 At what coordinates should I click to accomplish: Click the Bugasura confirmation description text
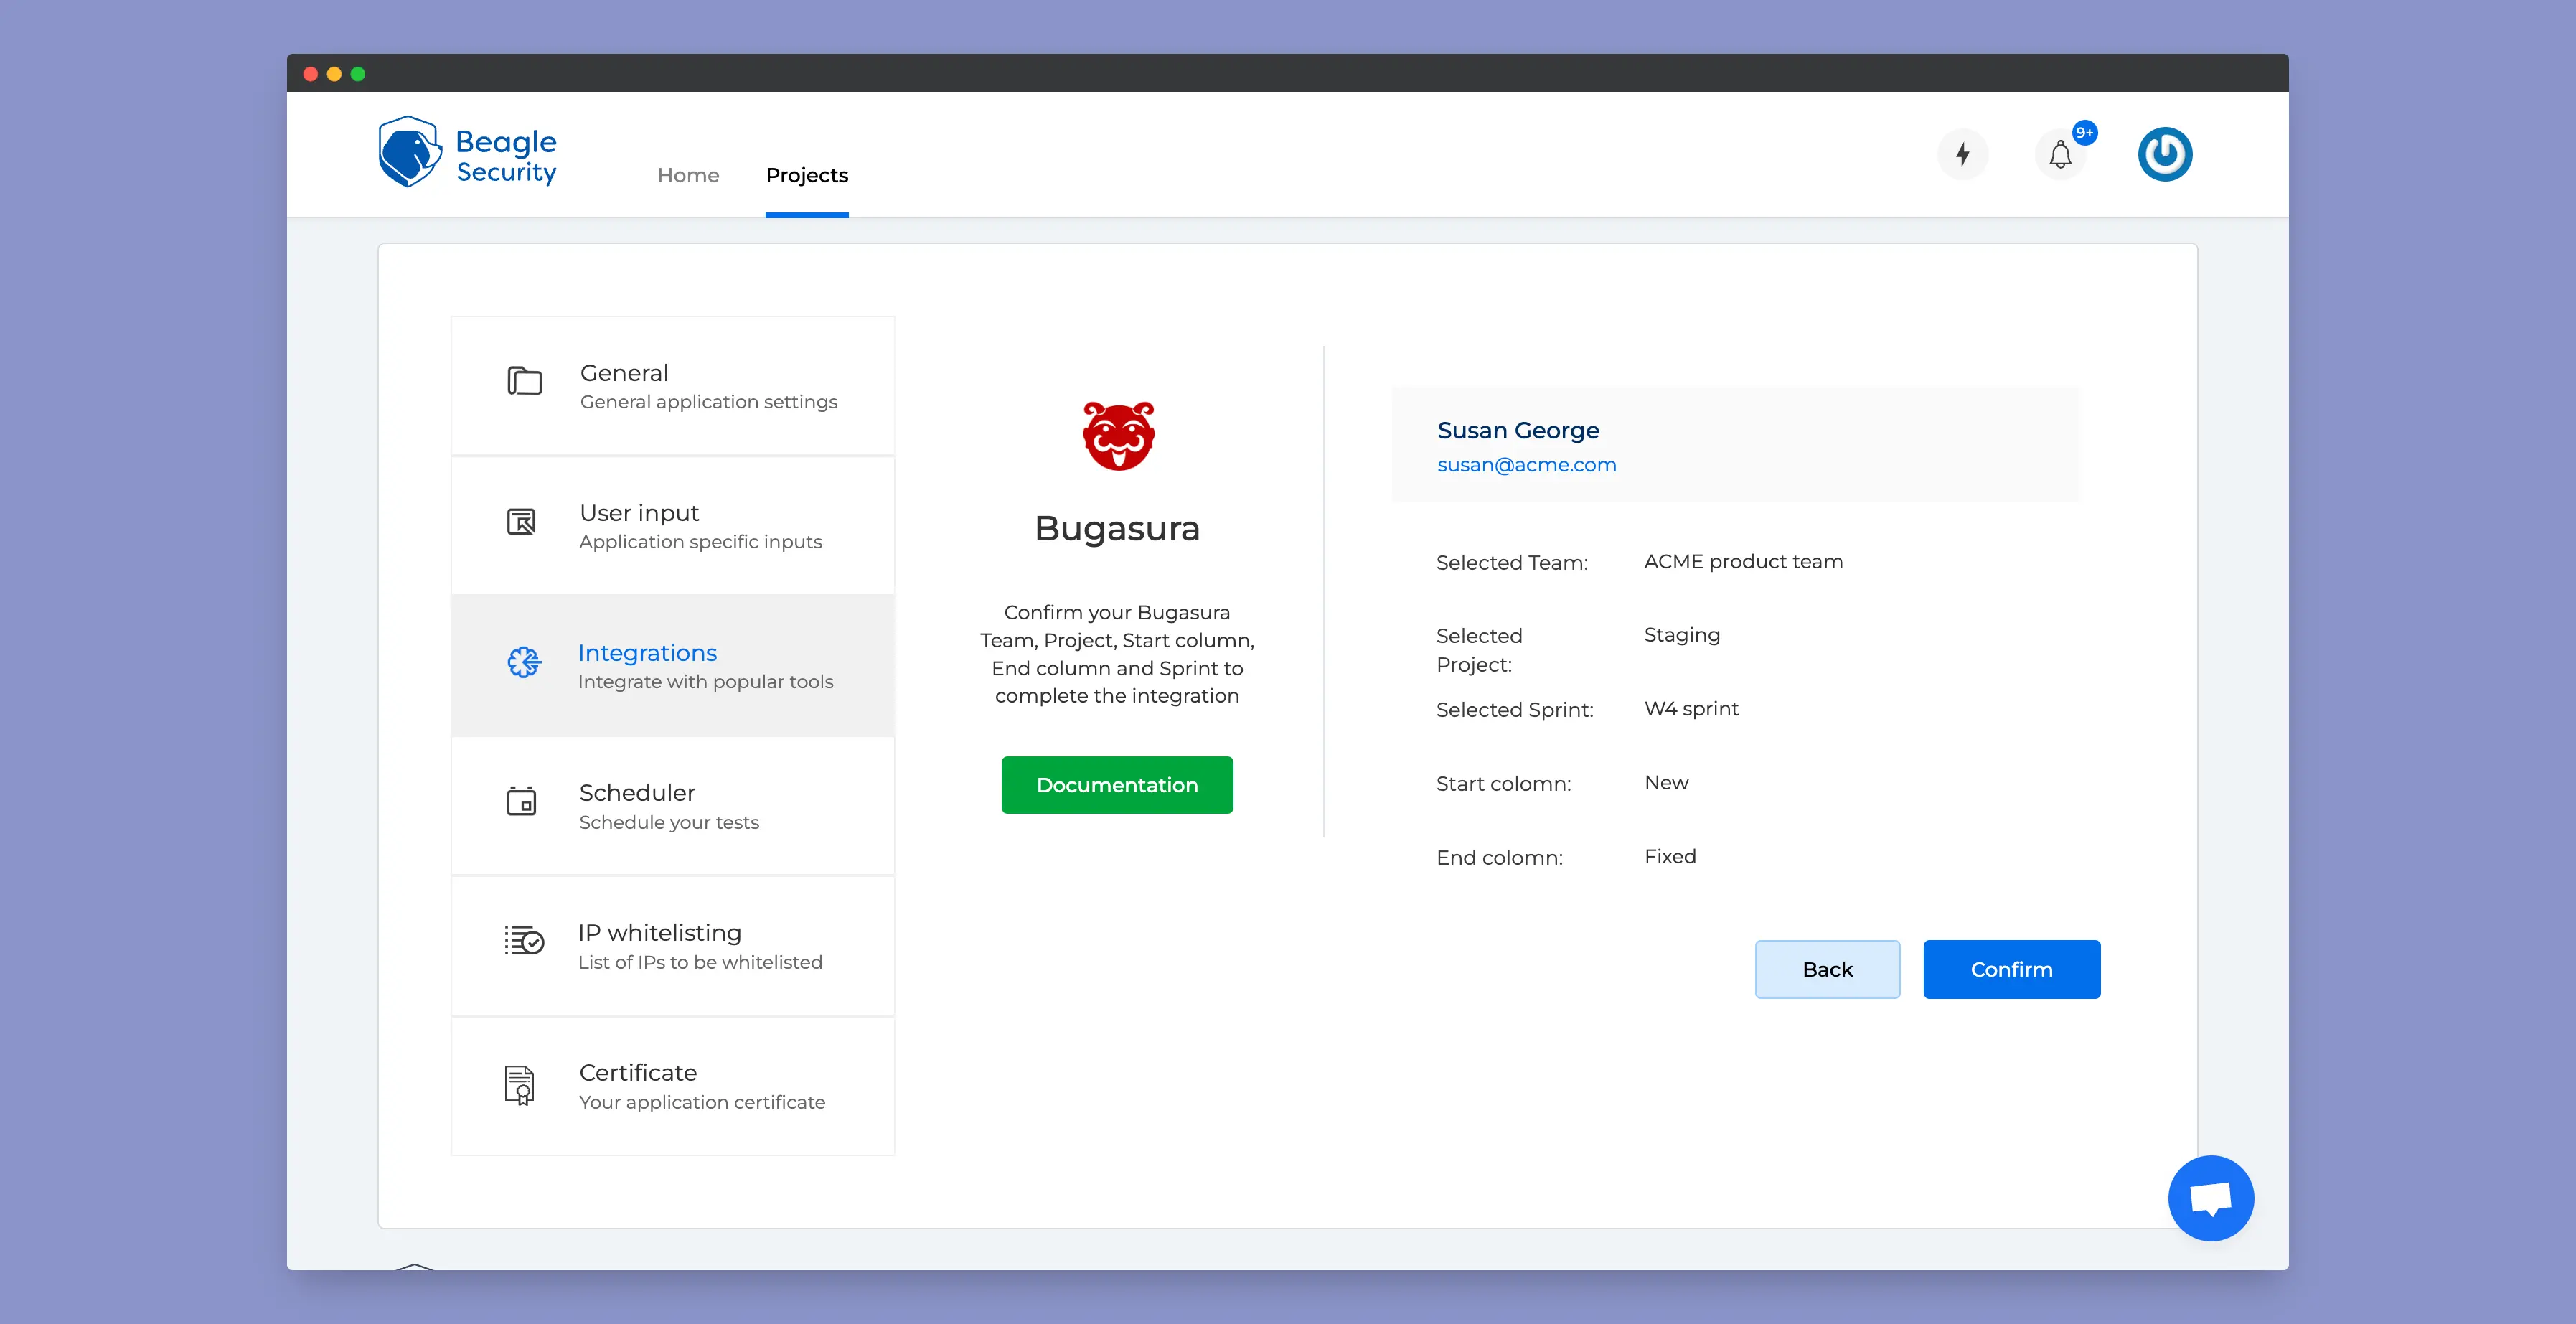(x=1117, y=654)
